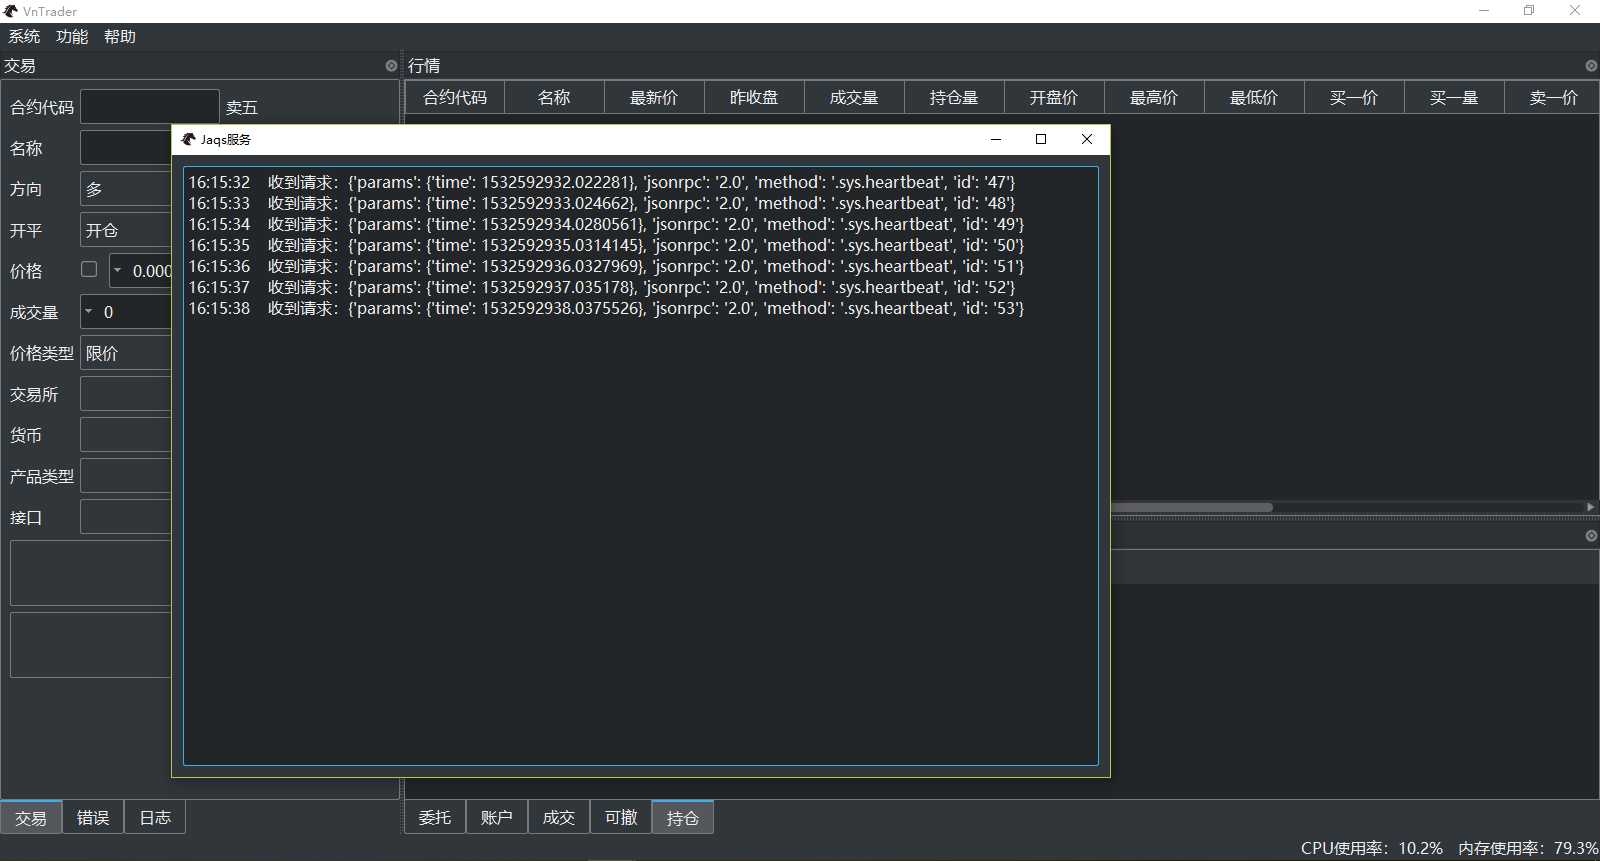This screenshot has width=1600, height=861.
Task: Open the 帮助 menu
Action: tap(120, 36)
